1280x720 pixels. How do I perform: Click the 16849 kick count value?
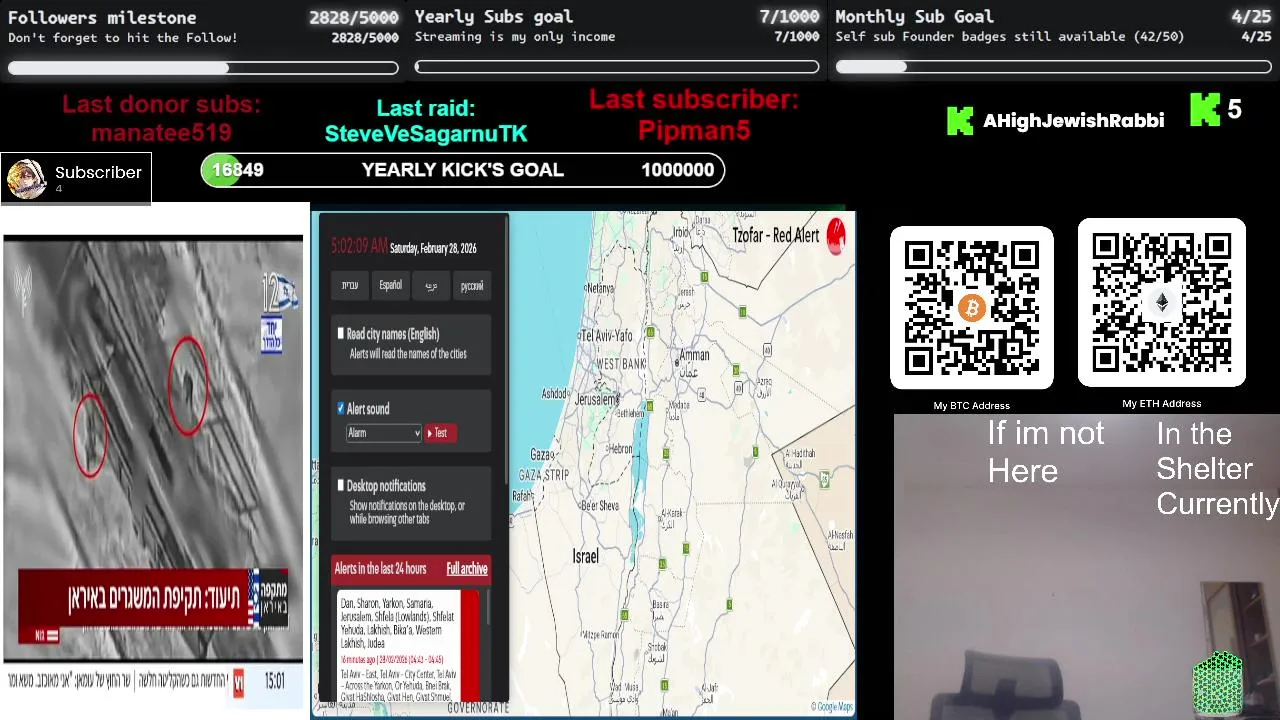coord(237,170)
